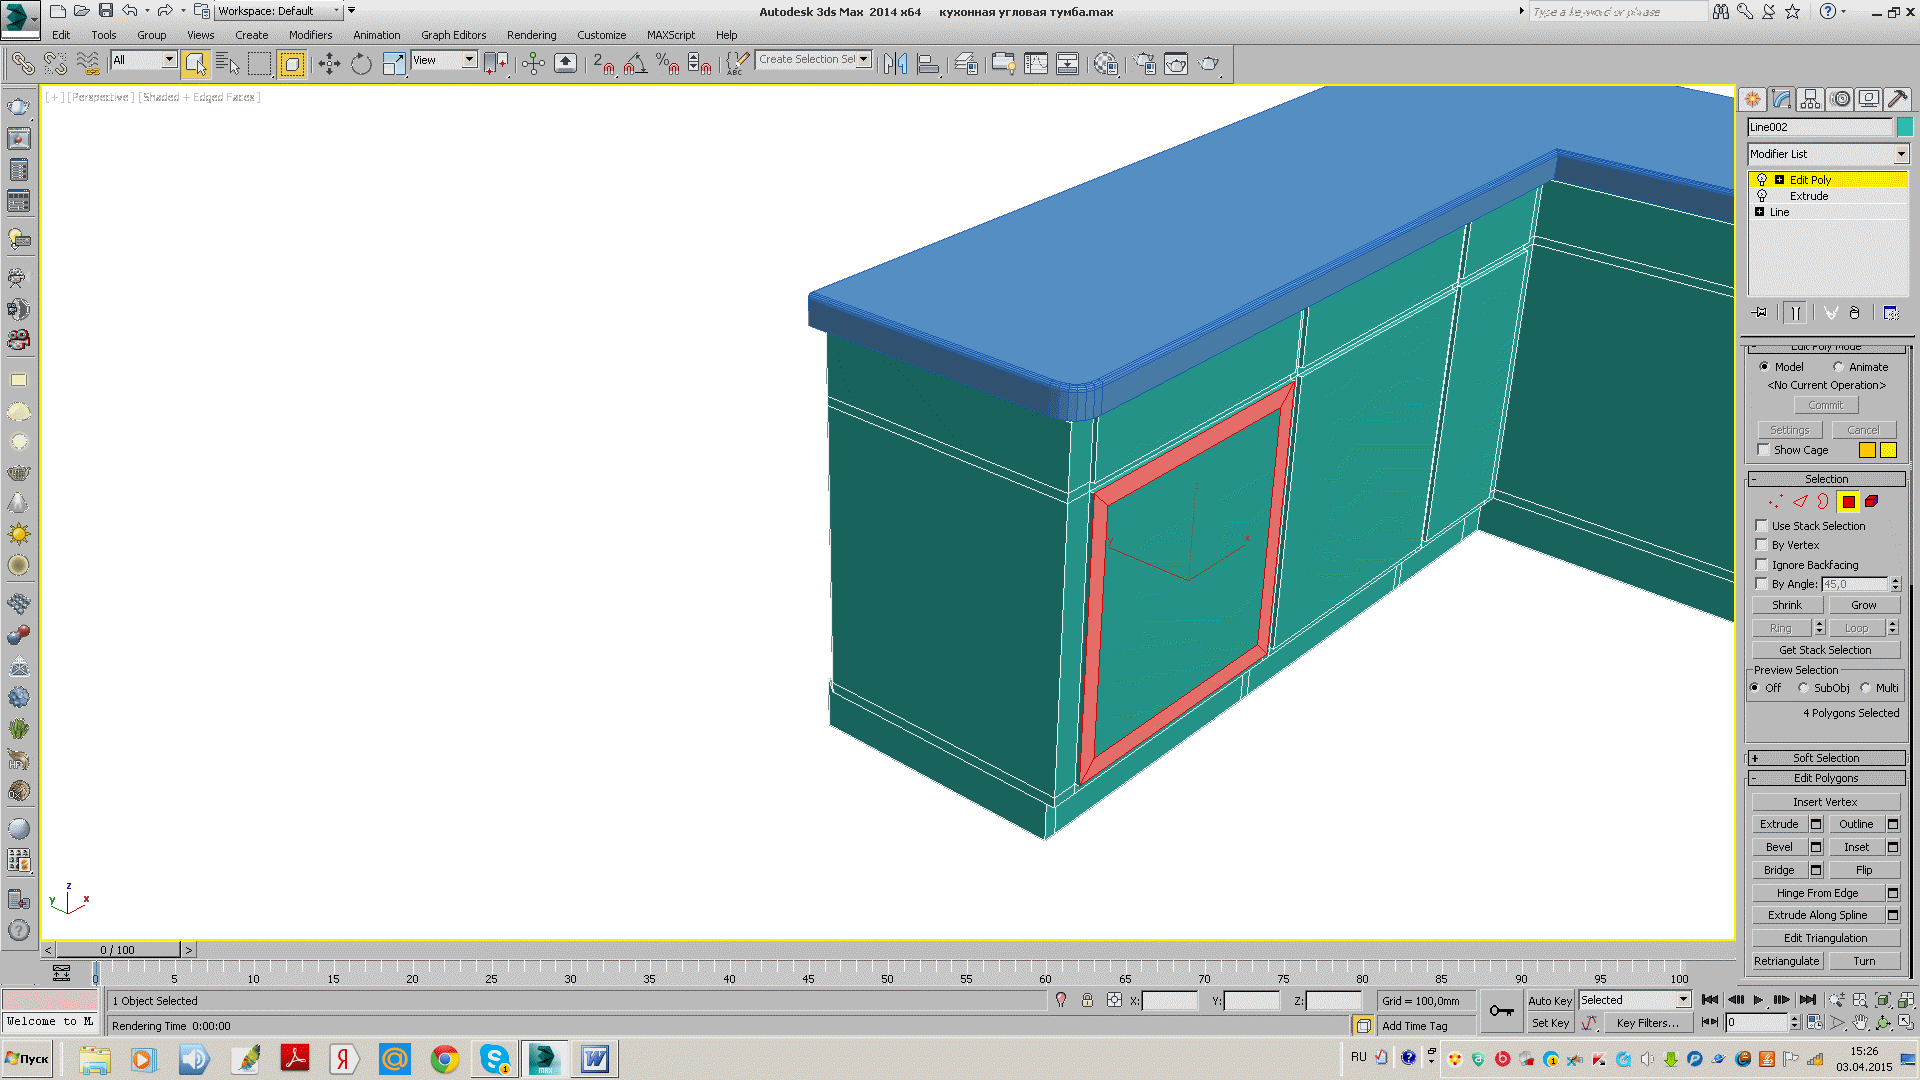1920x1080 pixels.
Task: Toggle the Show Cage checkbox
Action: click(1764, 450)
